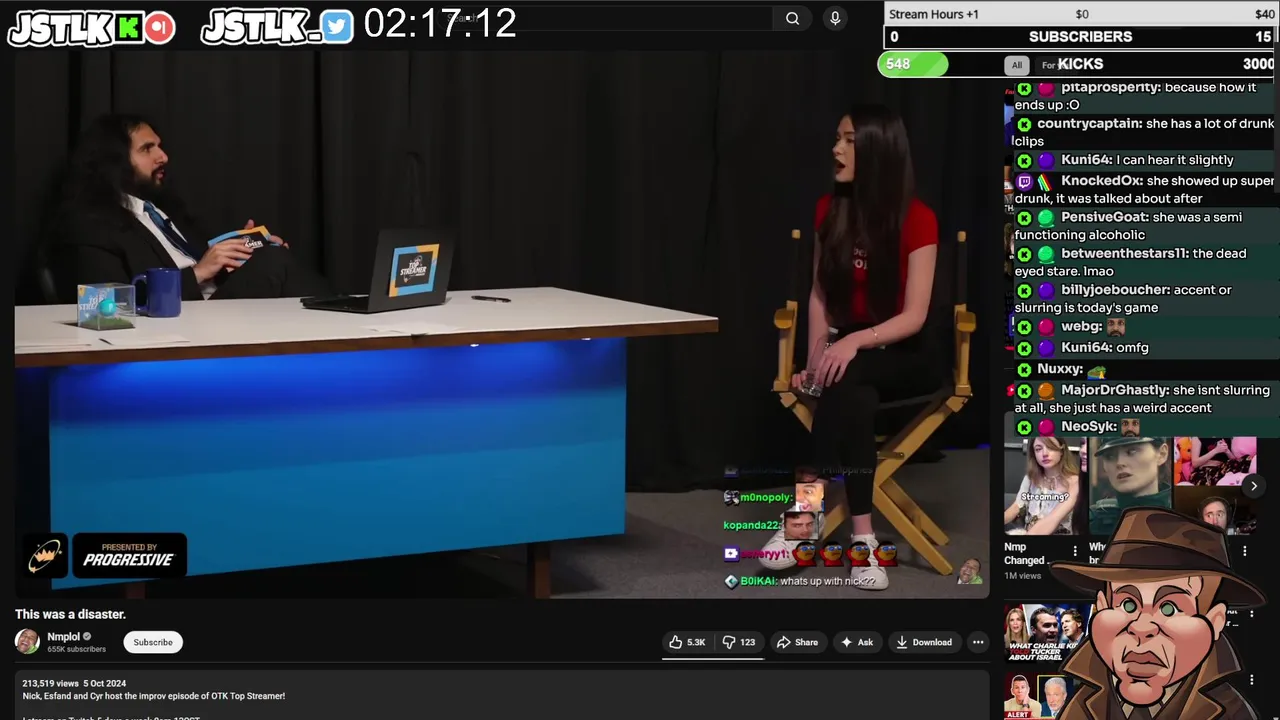This screenshot has height=720, width=1280.
Task: Click the SUBSCRIBERS goal bar
Action: click(1081, 37)
